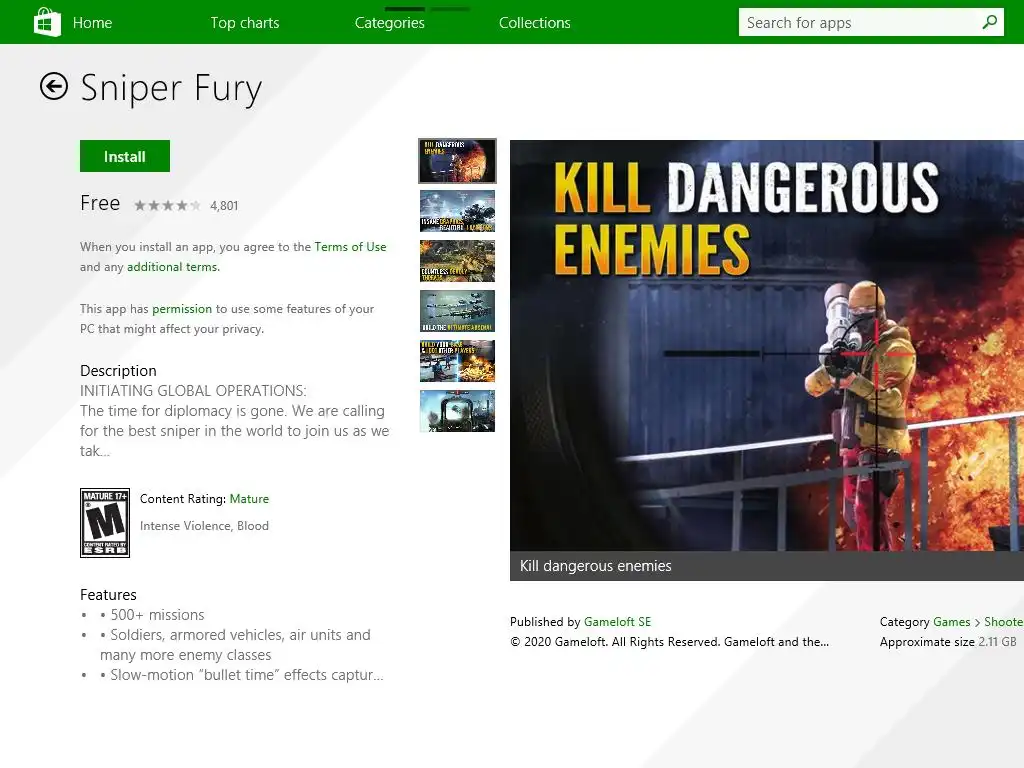Viewport: 1024px width, 768px height.
Task: Click the Description heading
Action: pos(118,371)
